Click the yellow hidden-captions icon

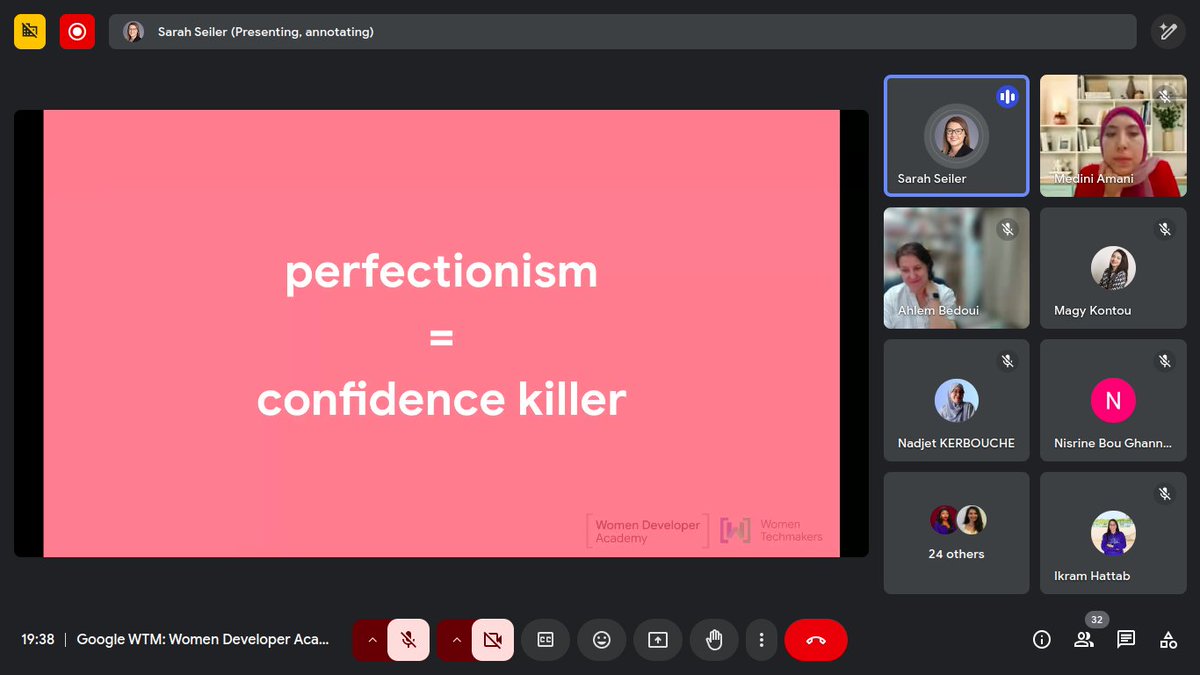(30, 32)
